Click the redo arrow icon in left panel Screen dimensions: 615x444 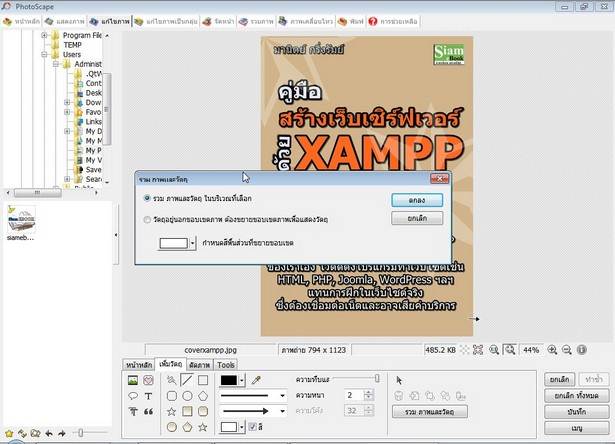point(62,433)
